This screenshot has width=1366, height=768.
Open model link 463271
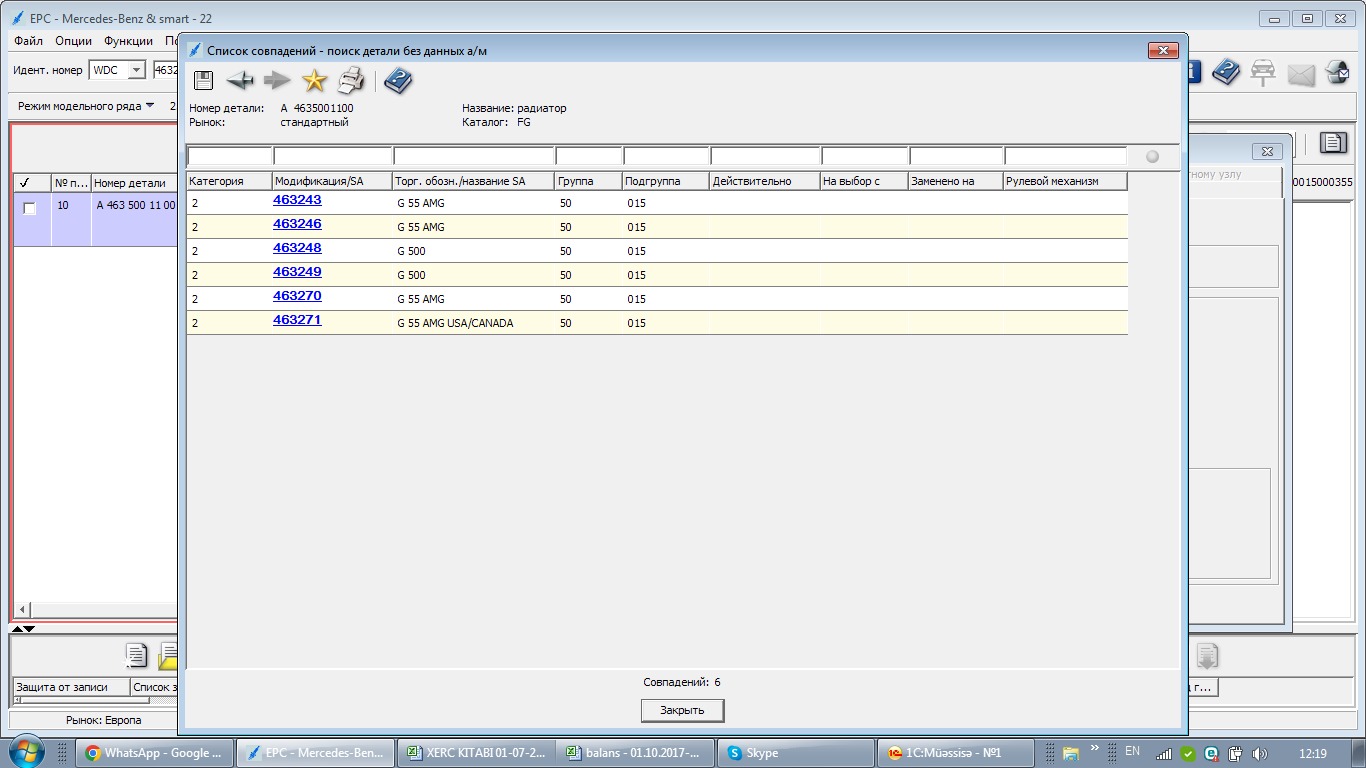297,320
